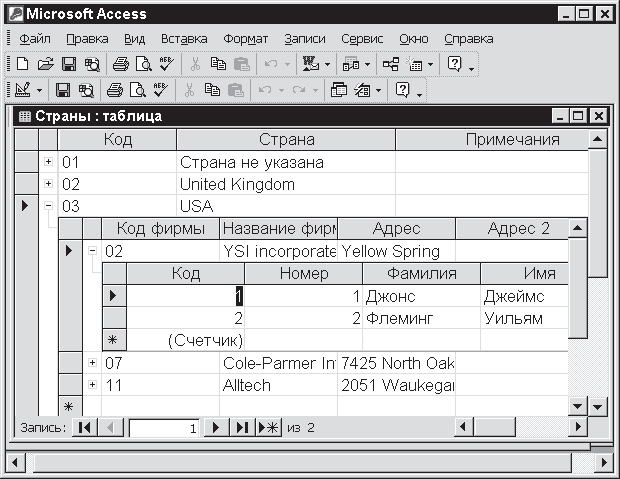The image size is (620, 479).
Task: Click Print icon in the first toolbar
Action: click(x=120, y=64)
